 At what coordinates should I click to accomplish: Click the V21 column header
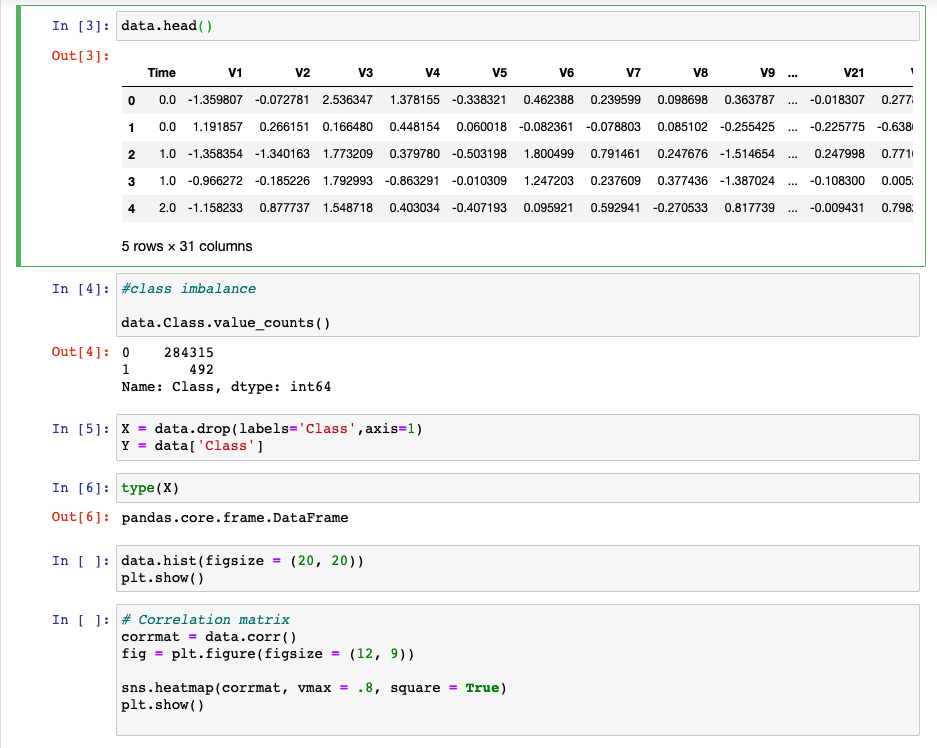(853, 73)
